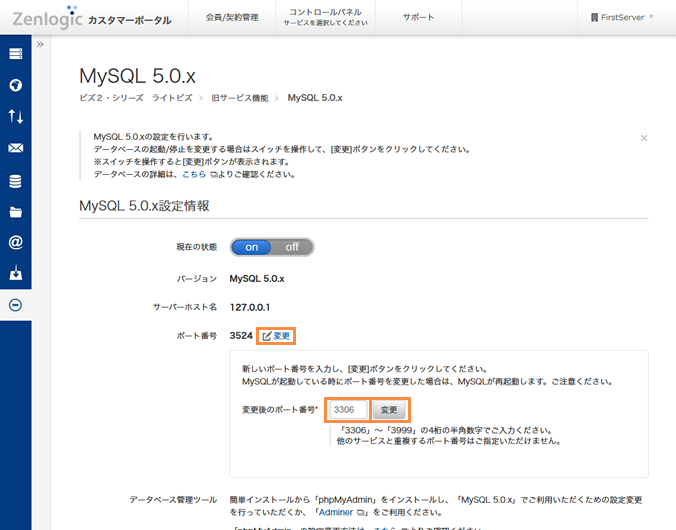Click the building icon beside FirstServer
The height and width of the screenshot is (530, 676).
(x=595, y=17)
